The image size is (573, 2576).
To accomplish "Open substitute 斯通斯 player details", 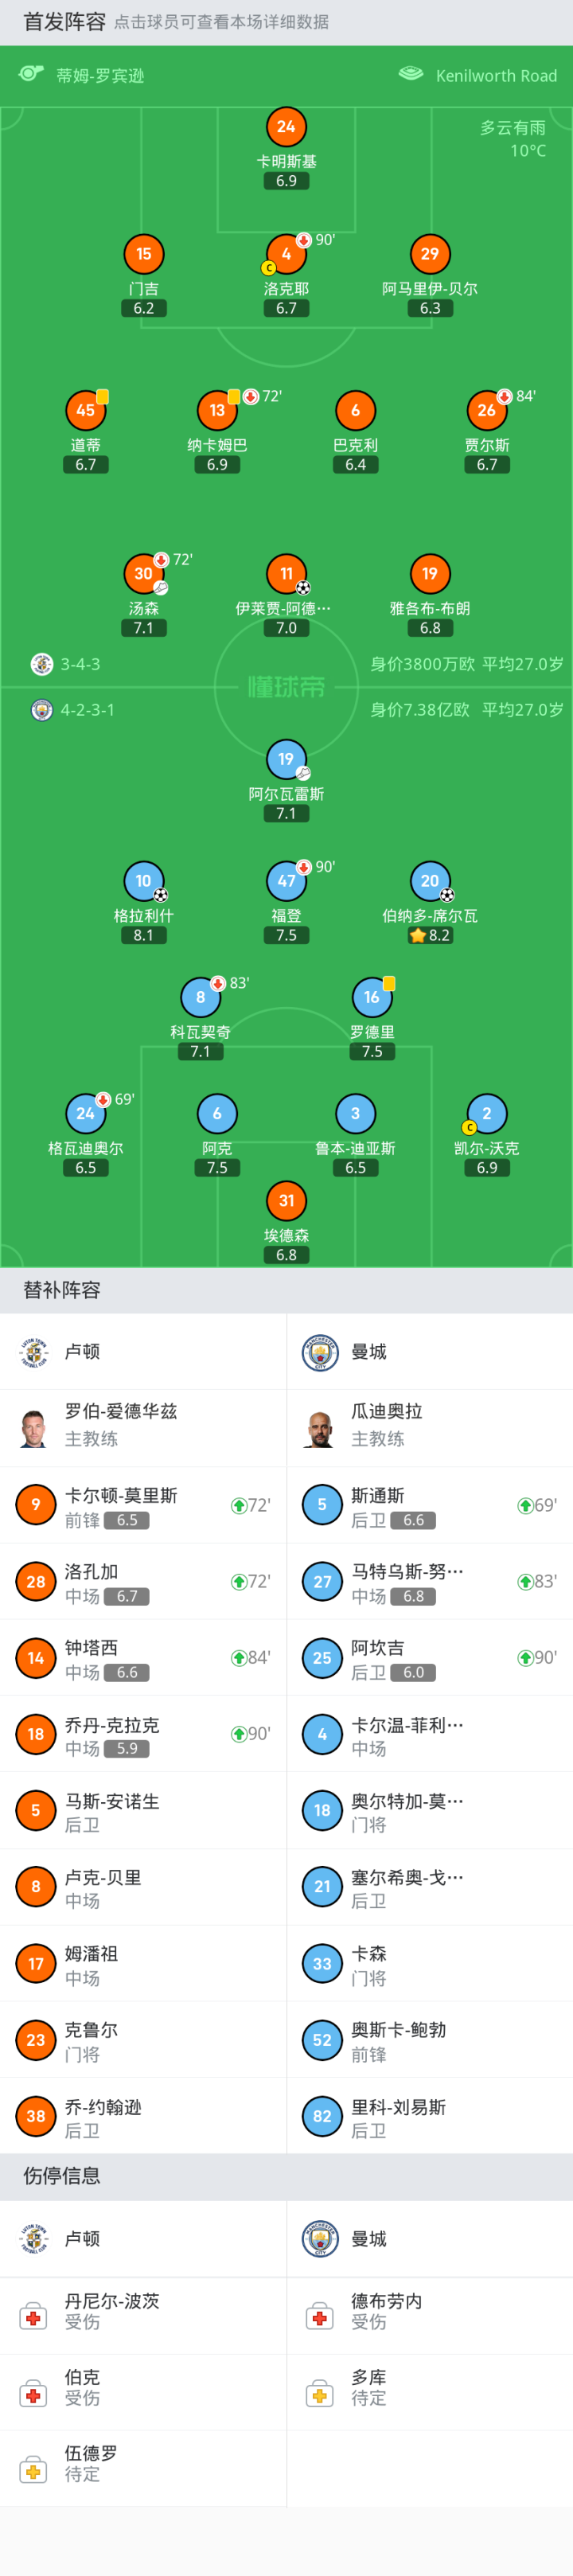I will pos(430,1505).
